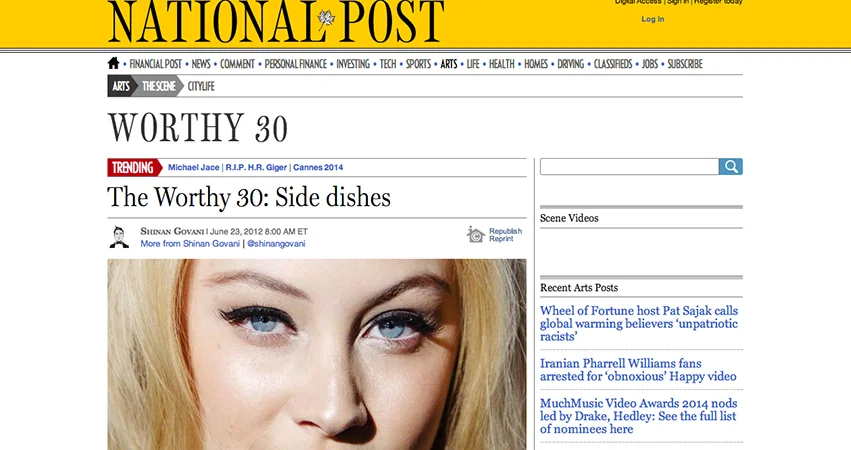The height and width of the screenshot is (450, 851).
Task: Open the News section
Action: (201, 64)
